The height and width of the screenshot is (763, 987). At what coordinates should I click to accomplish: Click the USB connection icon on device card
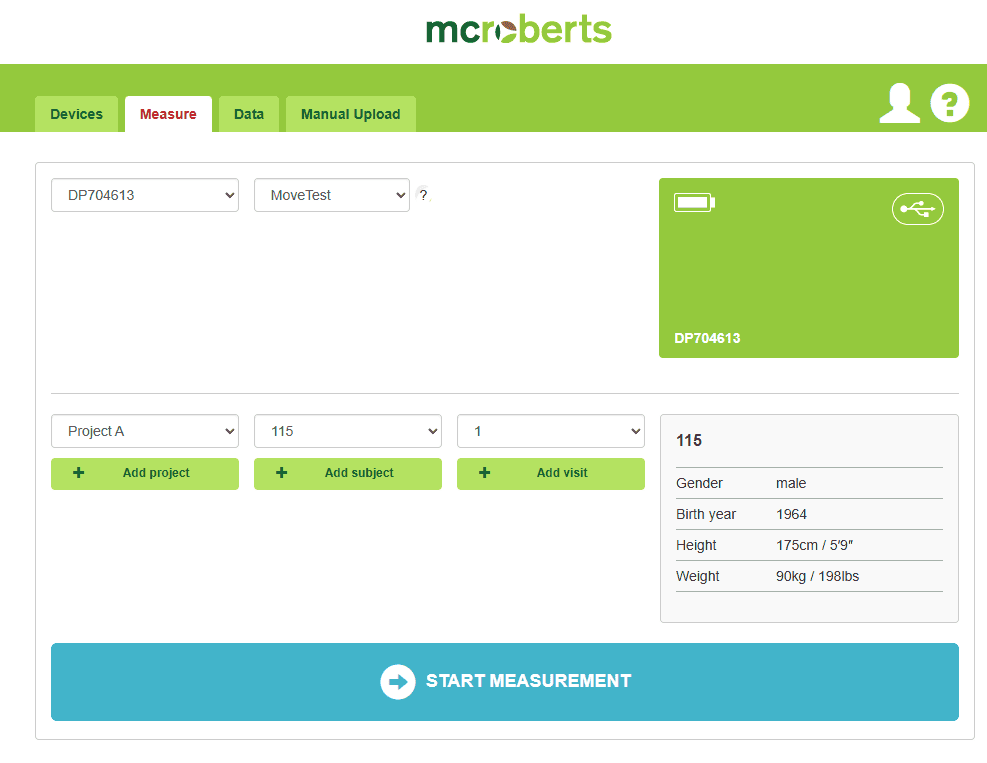(x=917, y=209)
